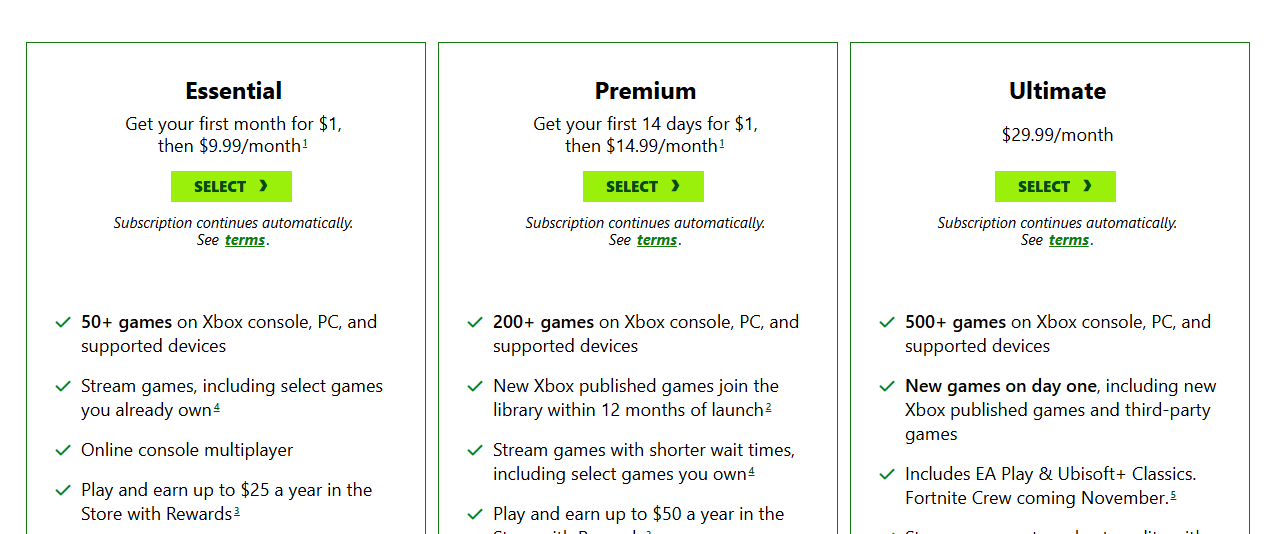Click the "Ultimate" plan heading
Screen dimensions: 1274x534
(x=1057, y=91)
